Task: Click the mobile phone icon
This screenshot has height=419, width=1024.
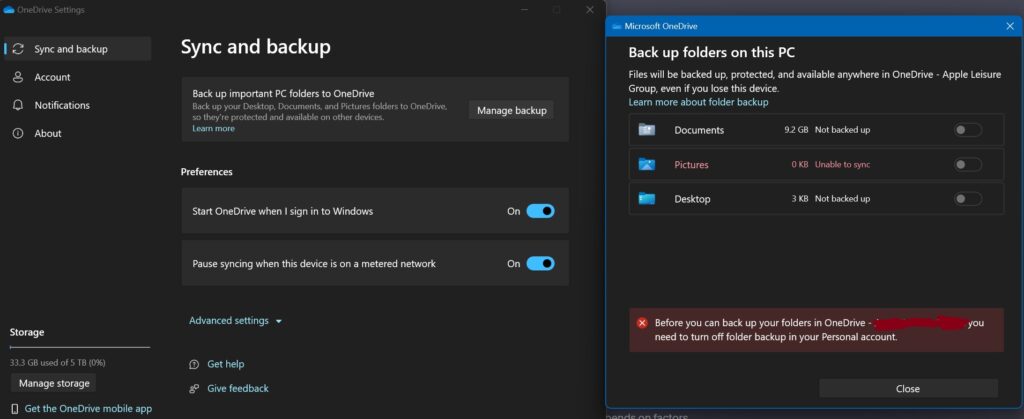Action: [15, 409]
